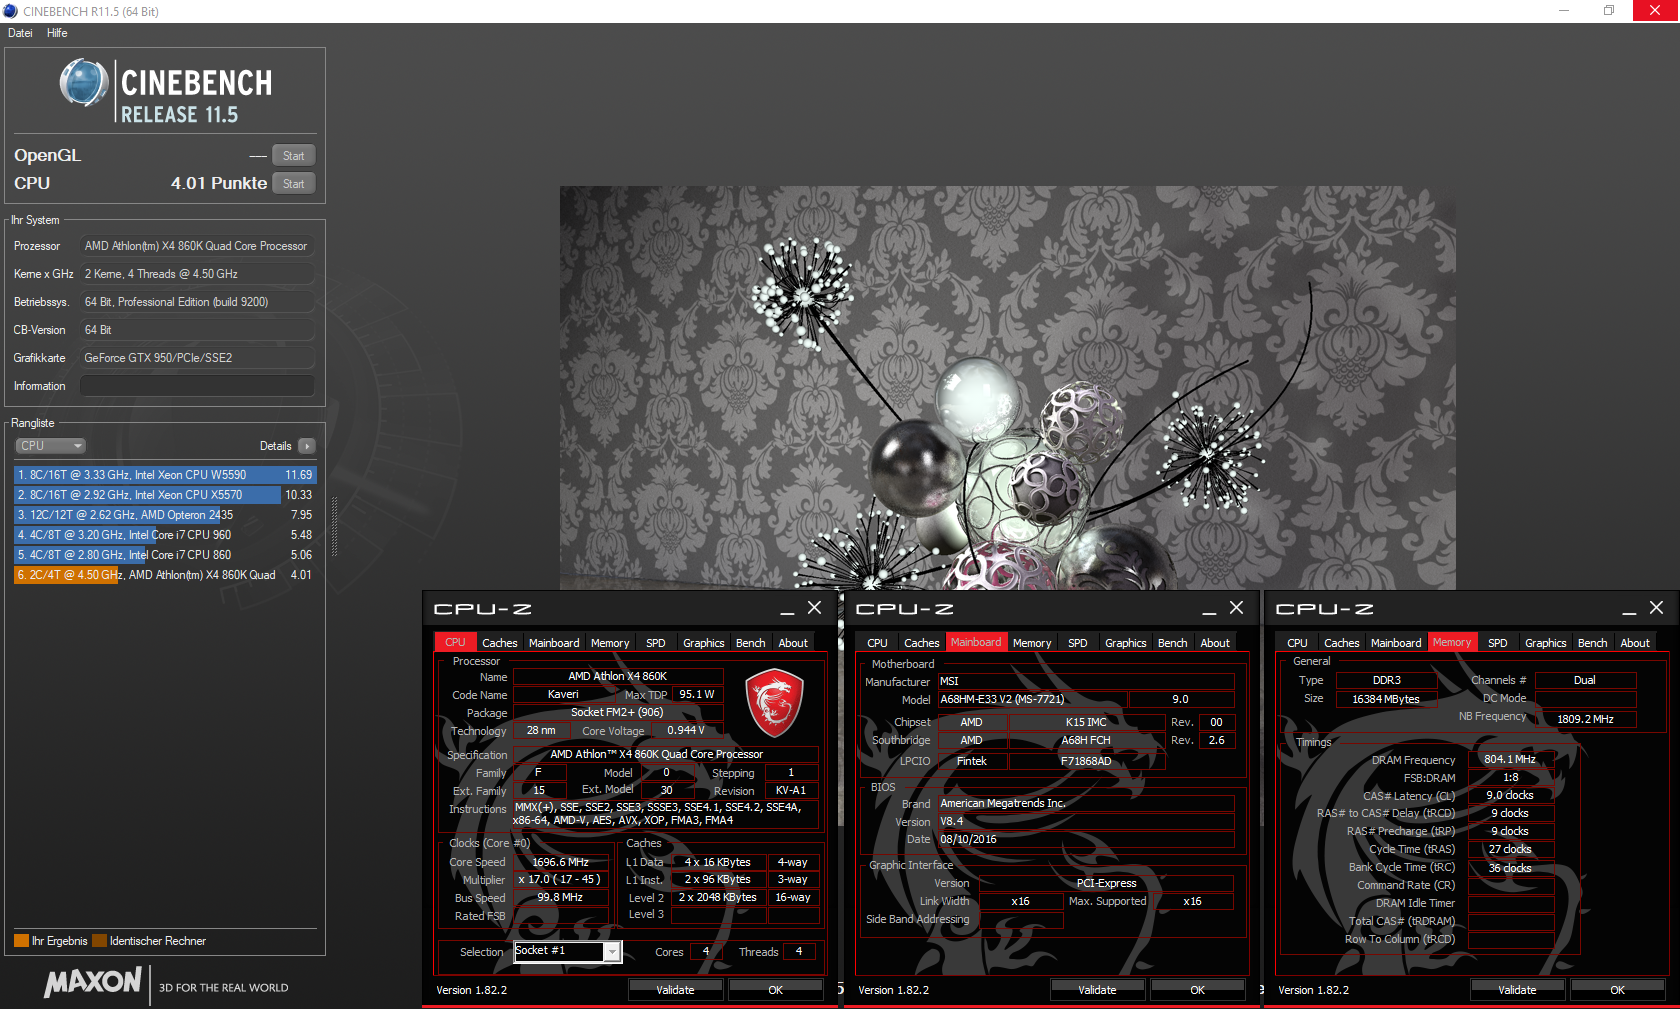Click the DRAM Frequency 804.1 MHz value
The height and width of the screenshot is (1009, 1680).
pyautogui.click(x=1510, y=760)
